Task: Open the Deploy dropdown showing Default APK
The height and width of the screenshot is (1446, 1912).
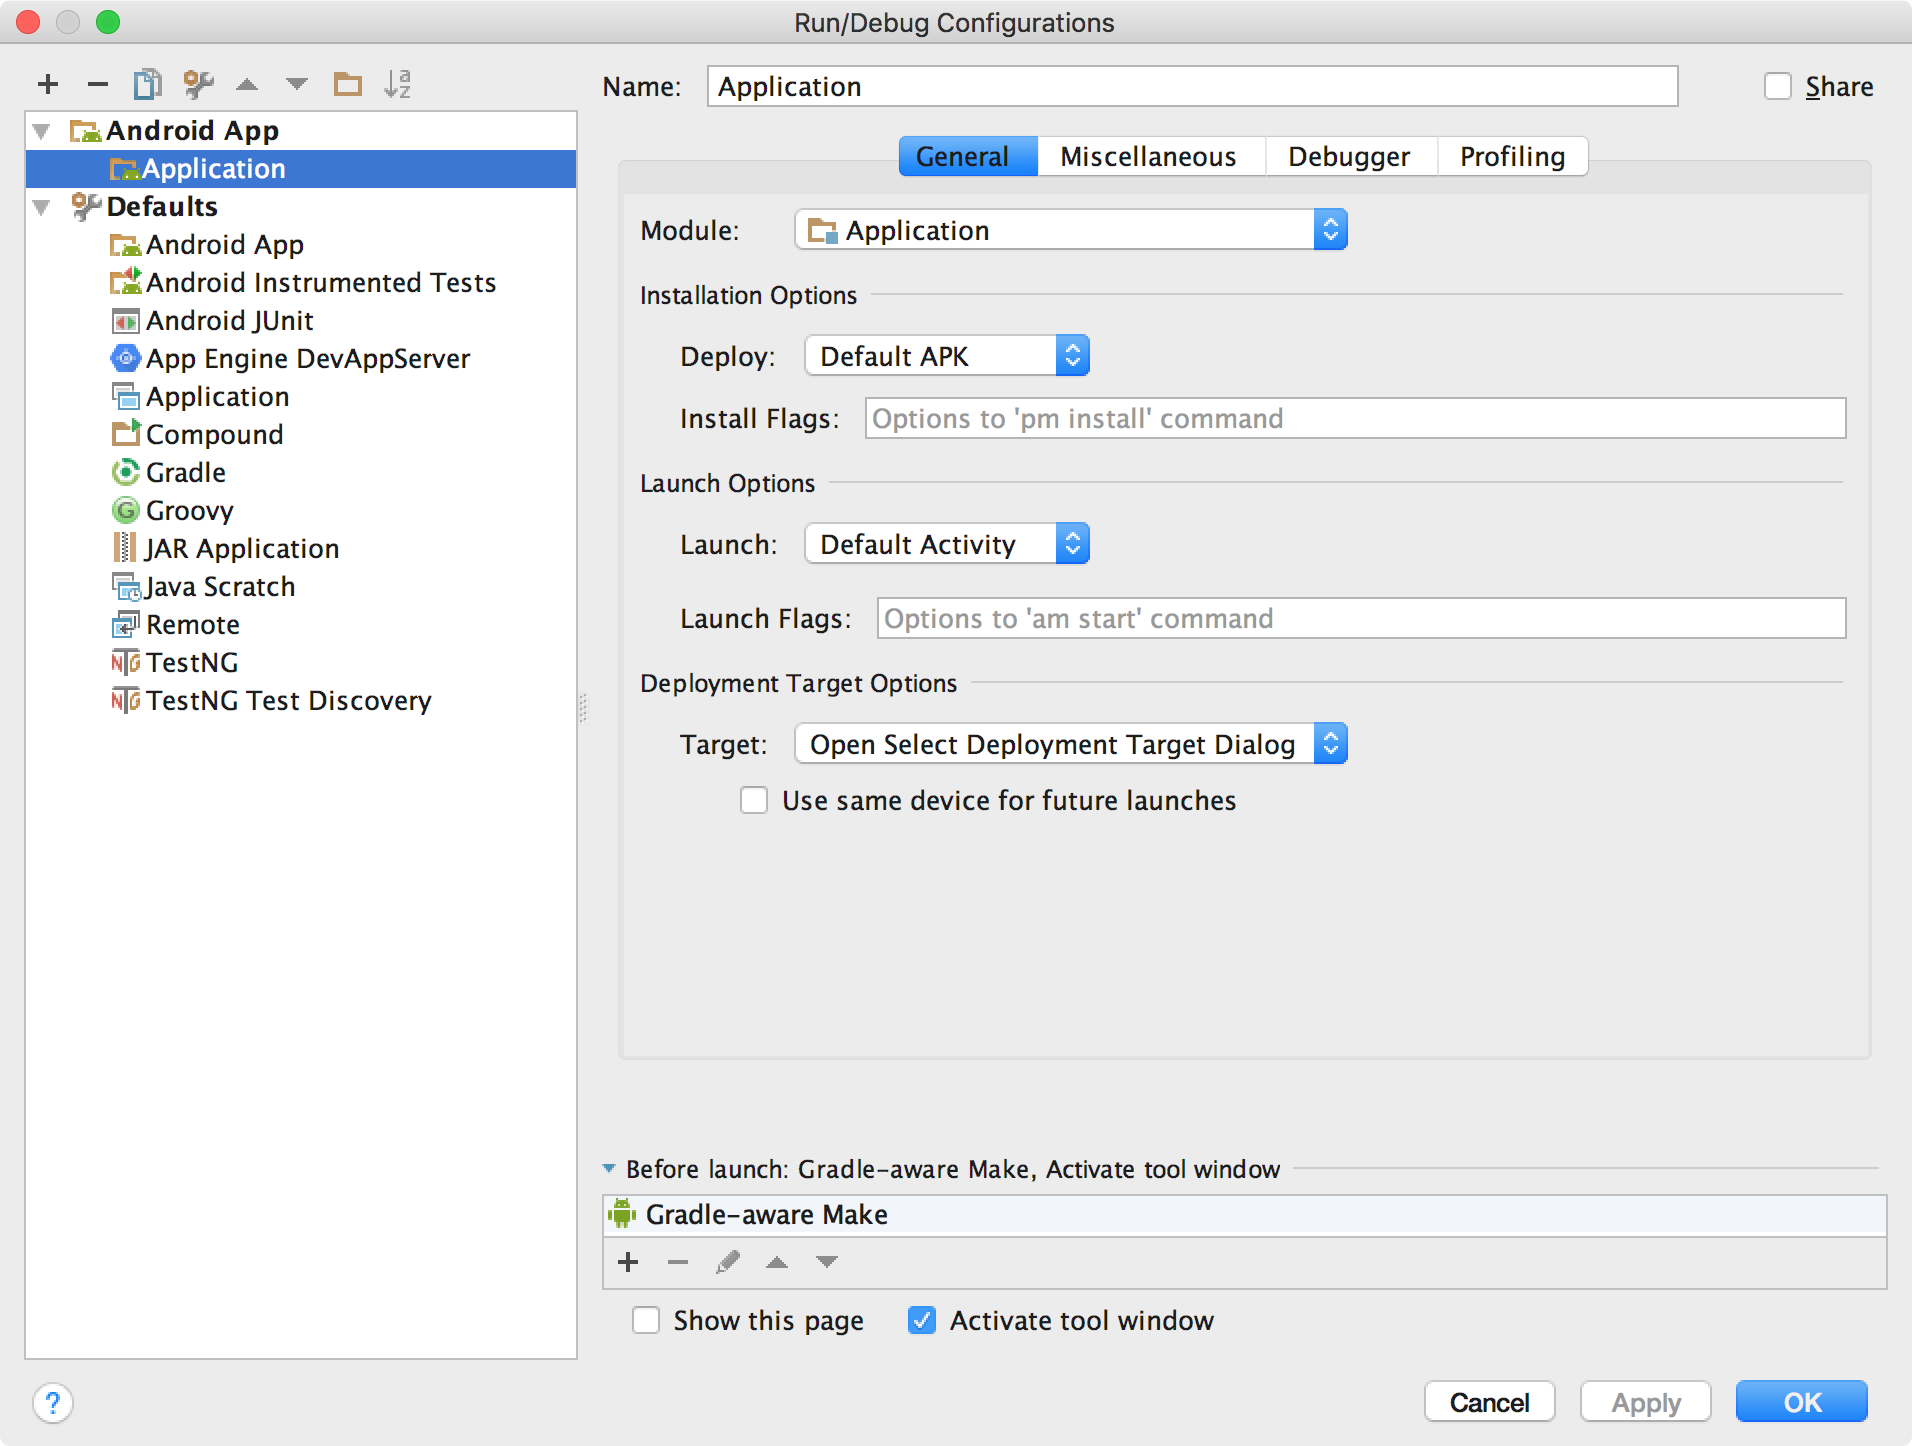Action: coord(946,357)
